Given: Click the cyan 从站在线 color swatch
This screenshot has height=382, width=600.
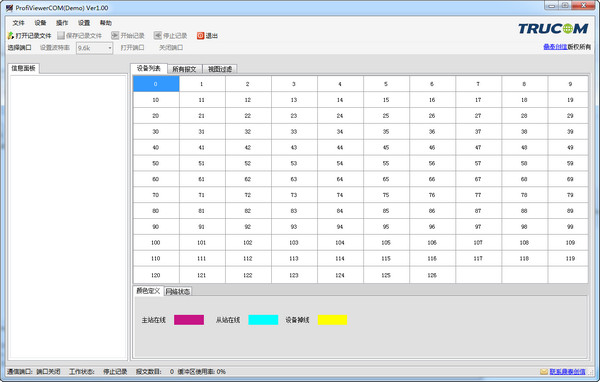Looking at the screenshot, I should pyautogui.click(x=263, y=320).
